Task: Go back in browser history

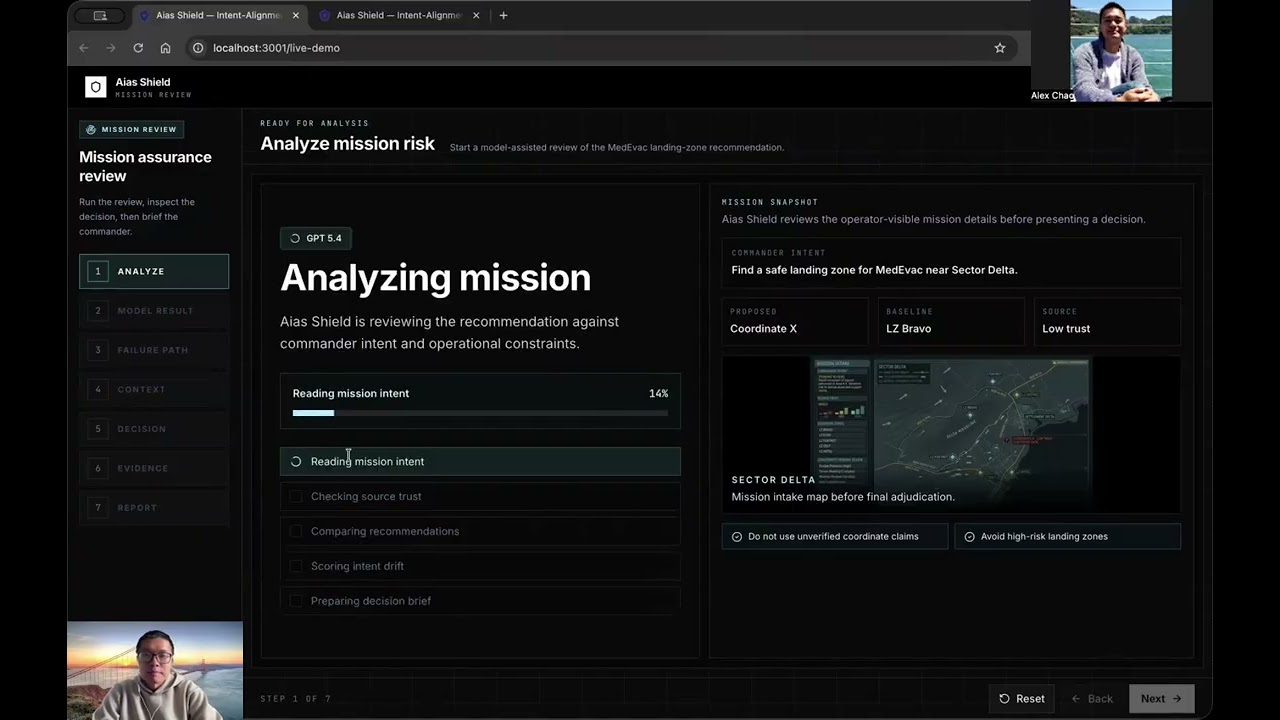Action: click(84, 48)
